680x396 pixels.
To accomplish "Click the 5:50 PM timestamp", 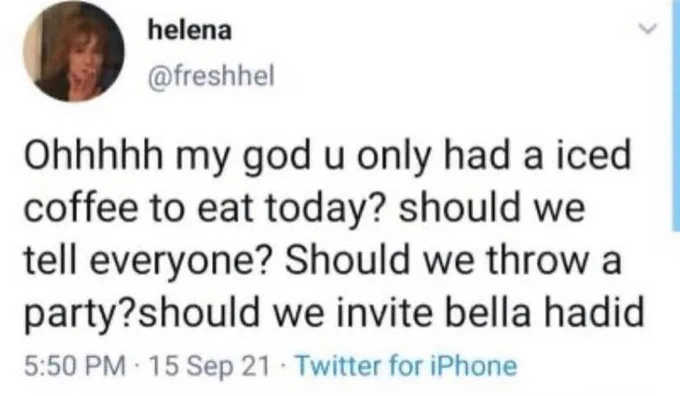I will pos(75,366).
